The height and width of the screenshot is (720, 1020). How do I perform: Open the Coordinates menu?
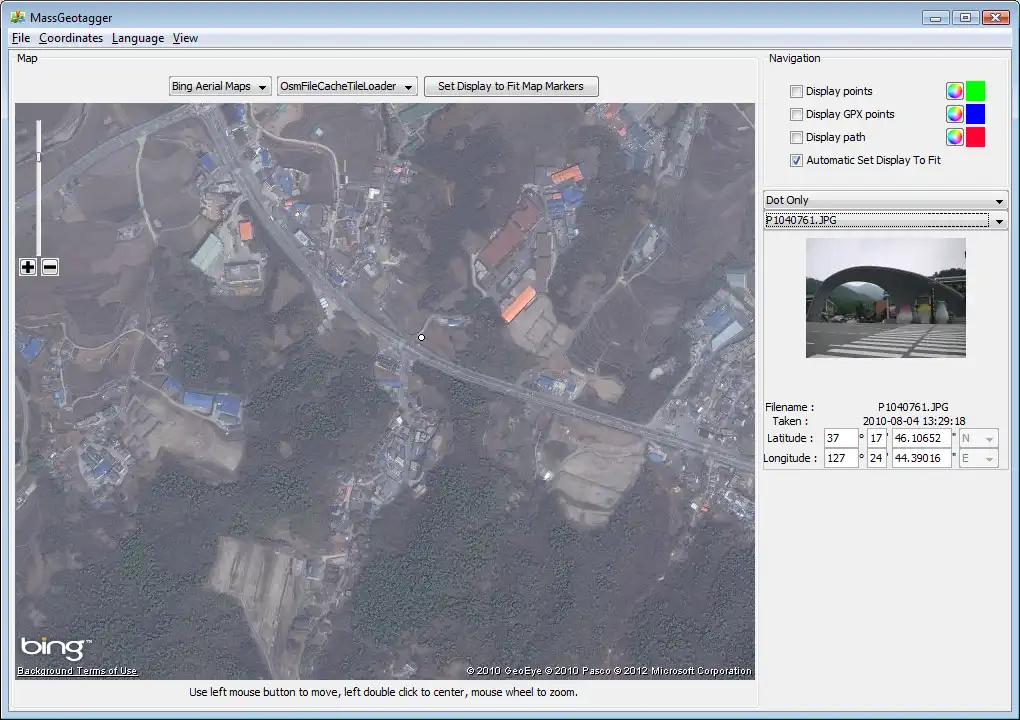[x=71, y=38]
